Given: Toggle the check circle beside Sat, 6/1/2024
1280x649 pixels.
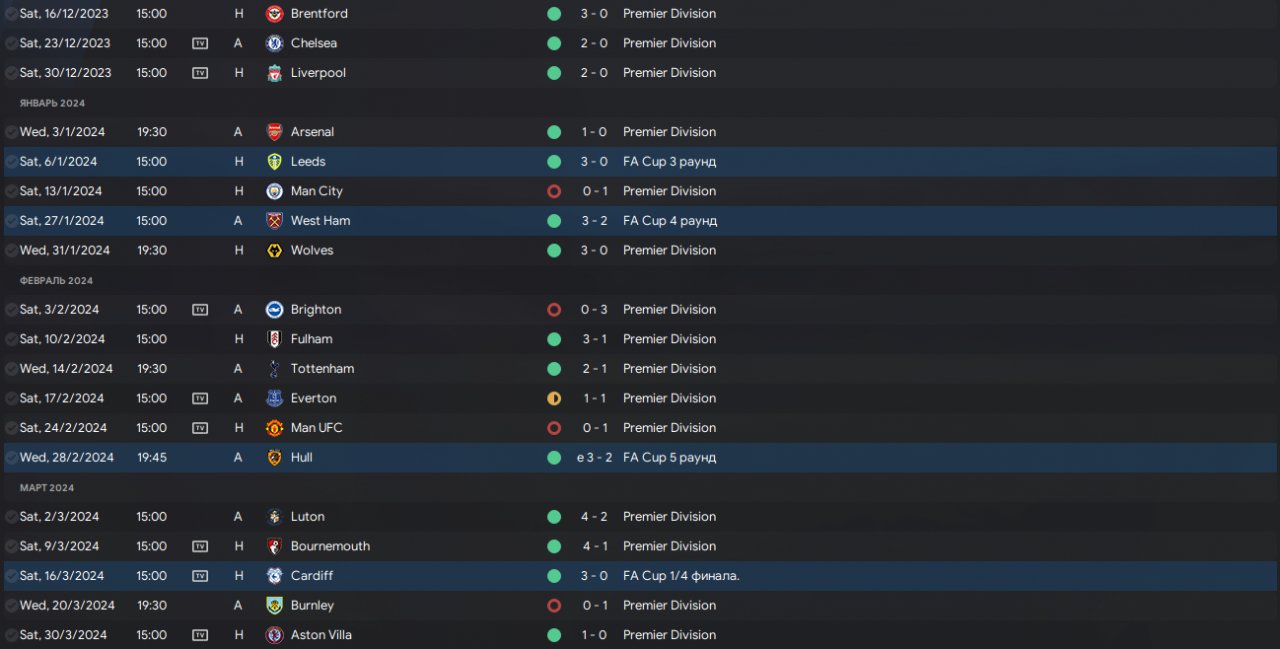Looking at the screenshot, I should pyautogui.click(x=11, y=162).
